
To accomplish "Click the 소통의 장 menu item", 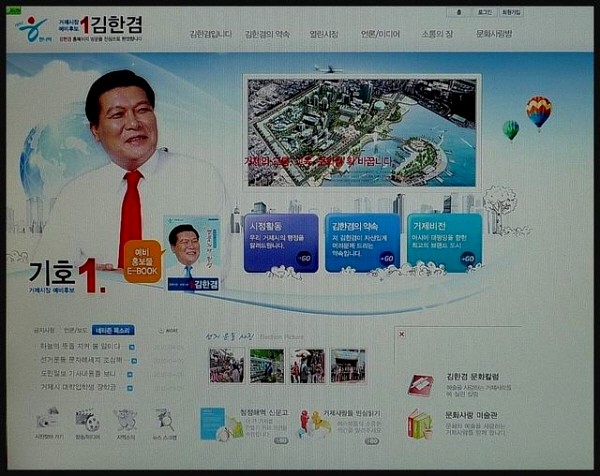I will click(x=437, y=34).
